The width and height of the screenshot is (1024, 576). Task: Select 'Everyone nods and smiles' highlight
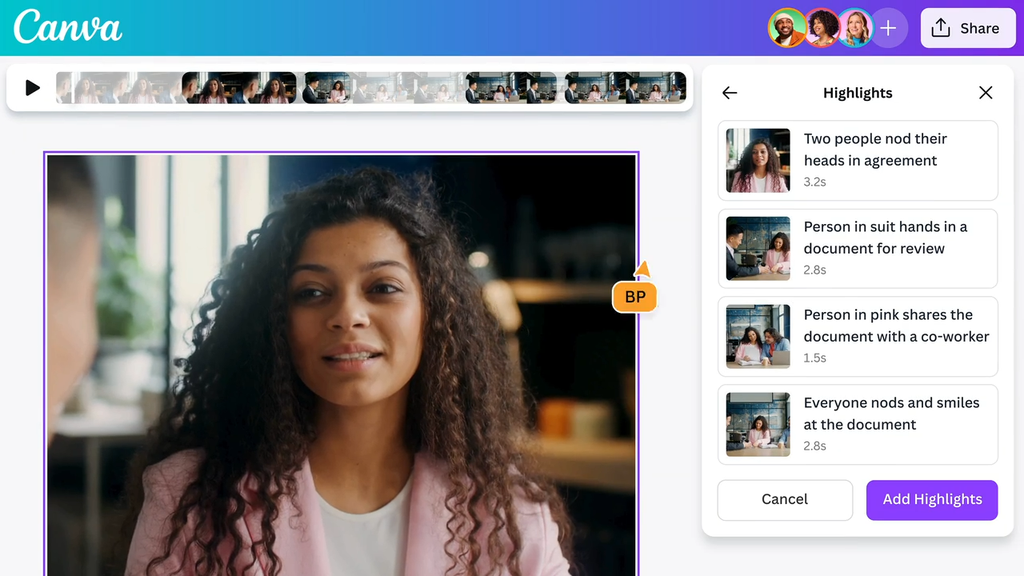point(857,424)
